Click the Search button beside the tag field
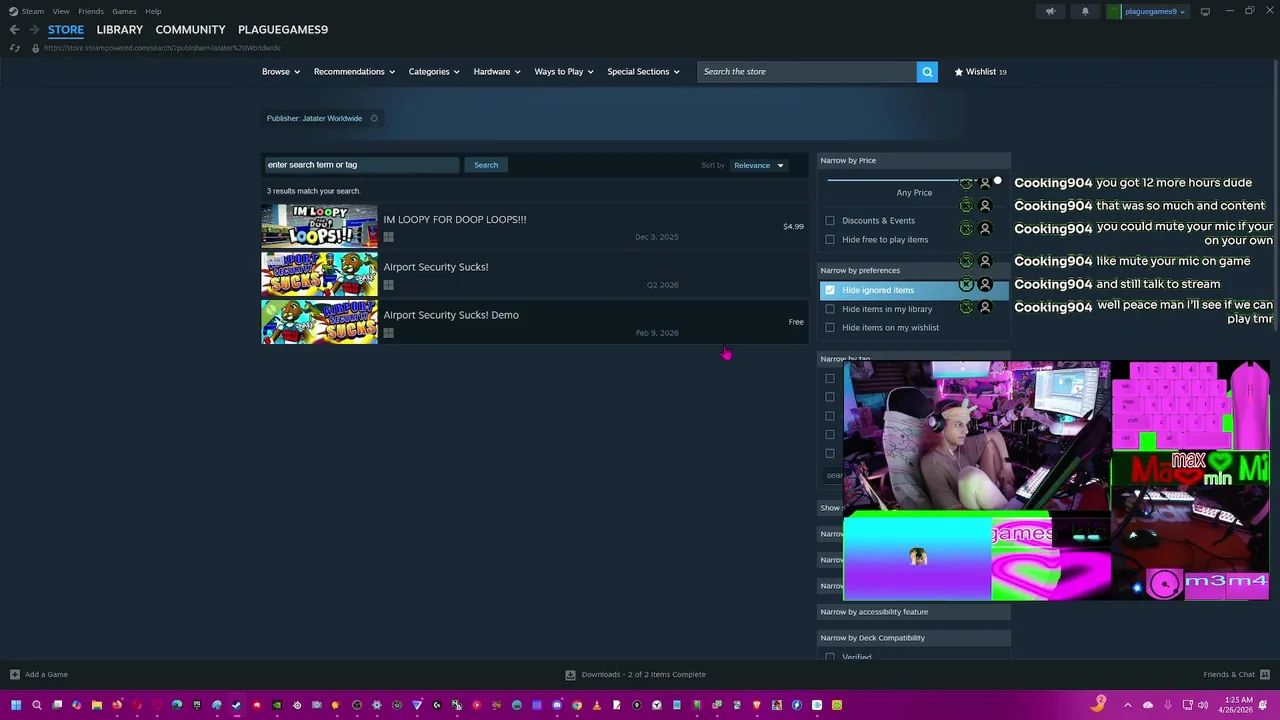The width and height of the screenshot is (1280, 720). [486, 165]
